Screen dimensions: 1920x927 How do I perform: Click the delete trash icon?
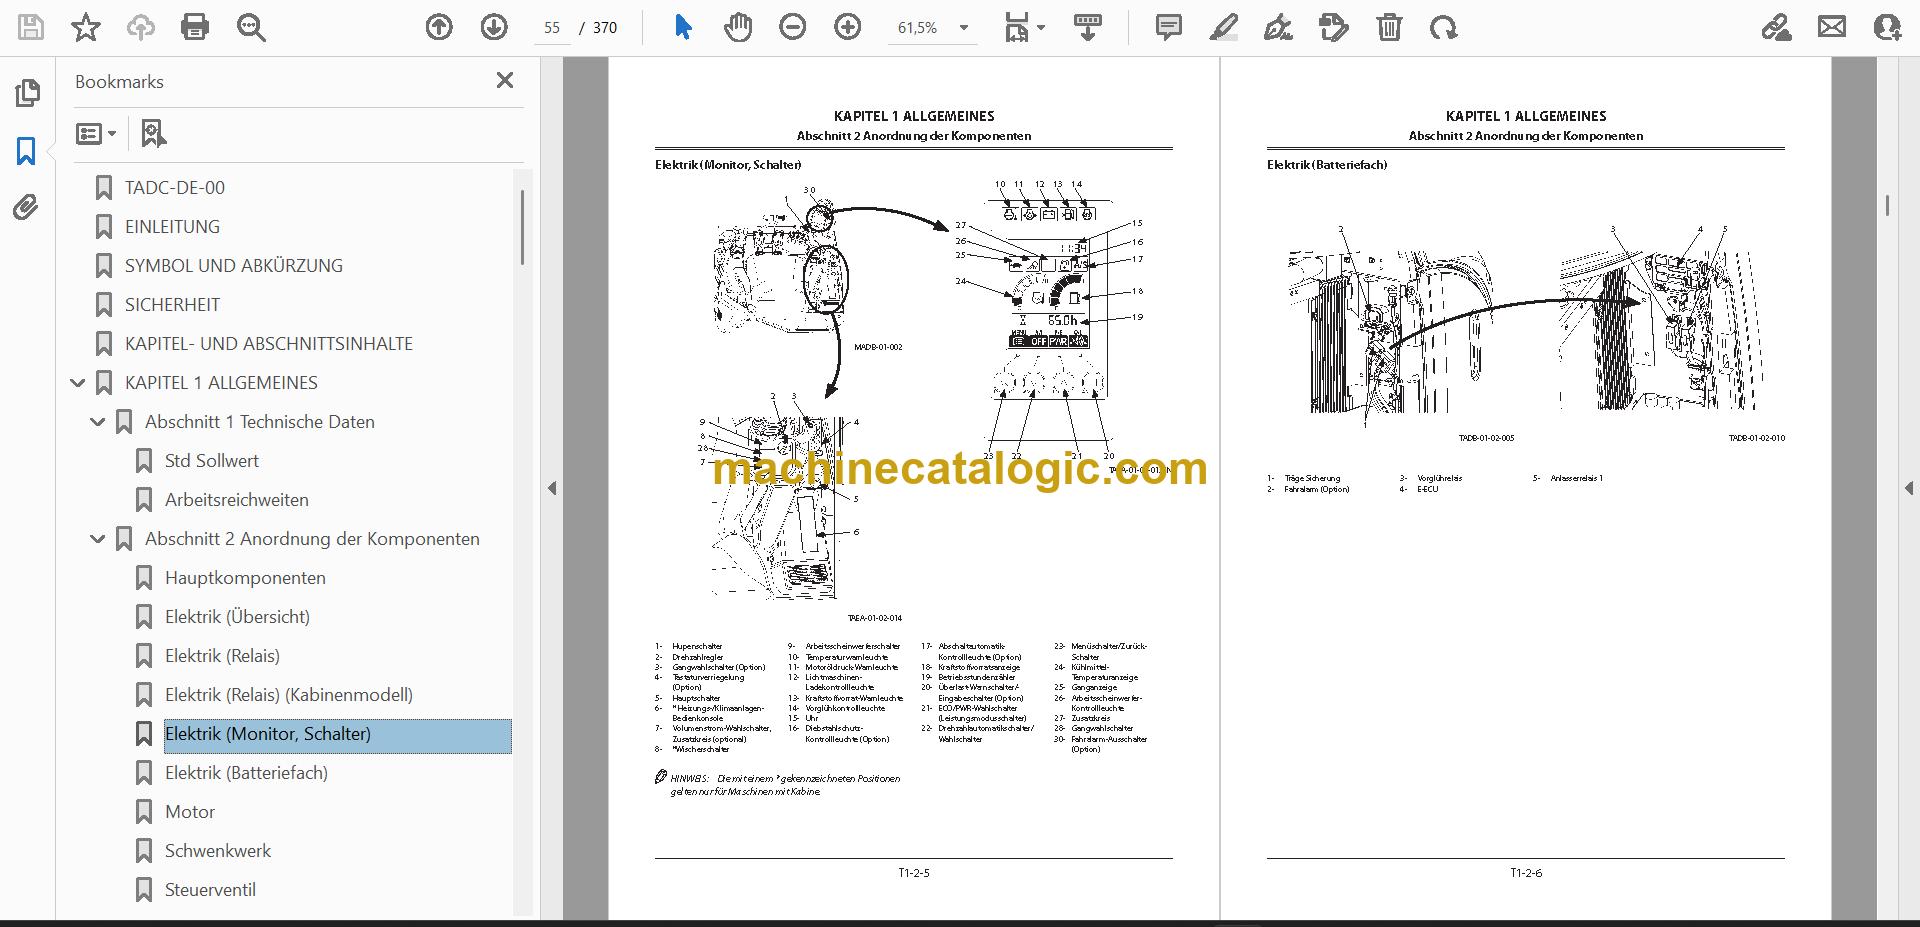[1389, 27]
